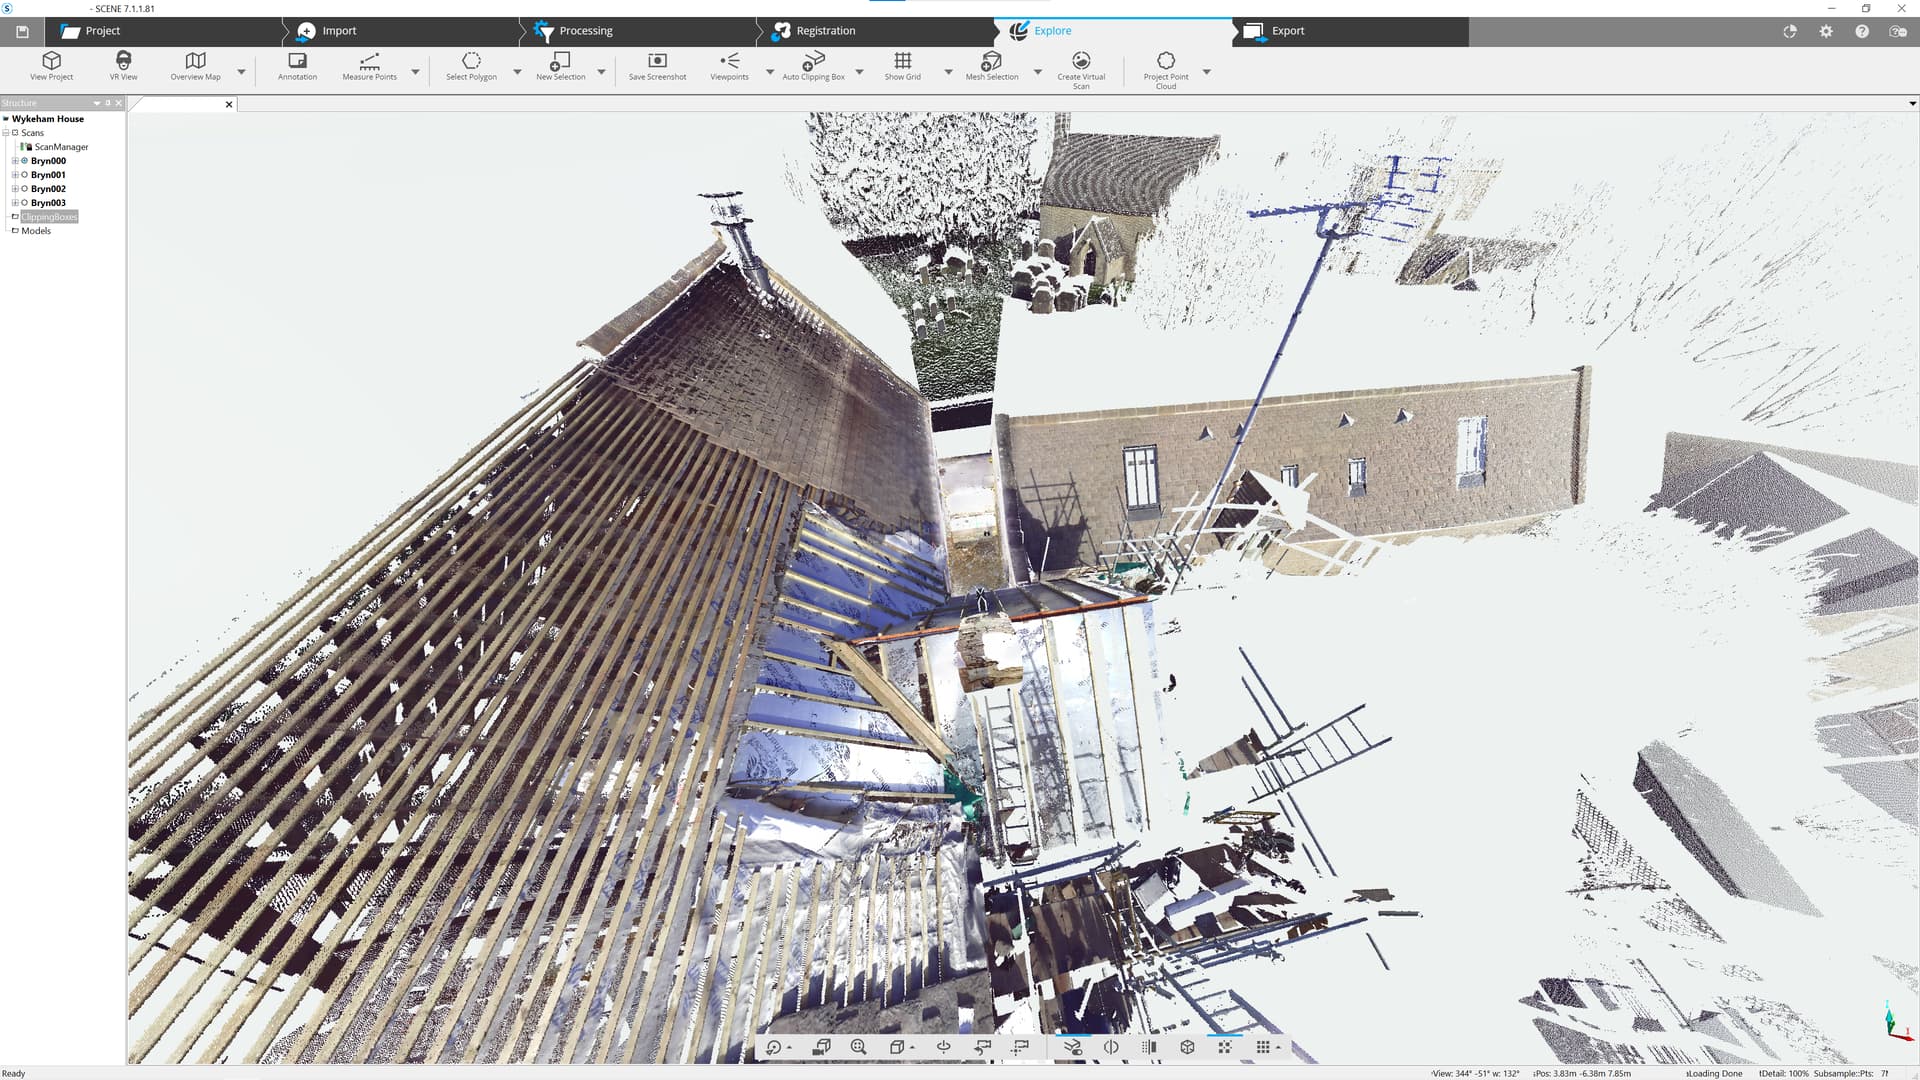The width and height of the screenshot is (1920, 1080).
Task: Toggle Show Grid in the view
Action: (x=902, y=66)
